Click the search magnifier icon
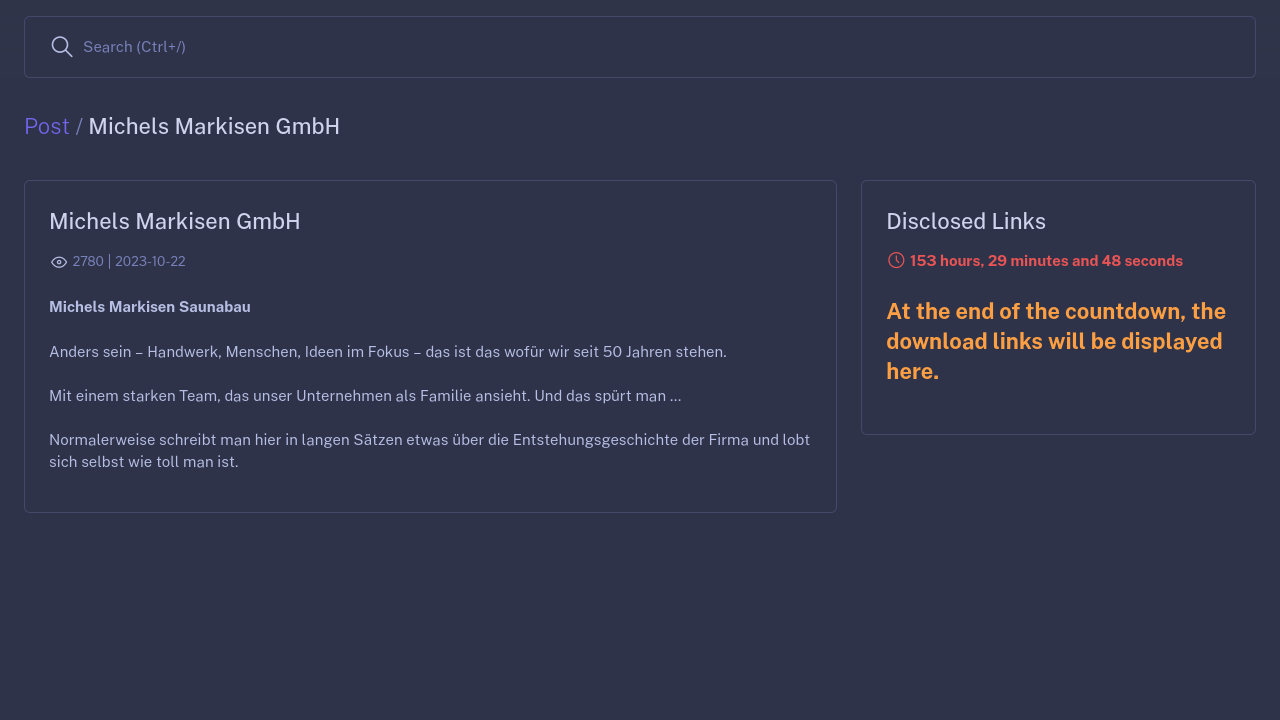Viewport: 1280px width, 720px height. tap(62, 47)
